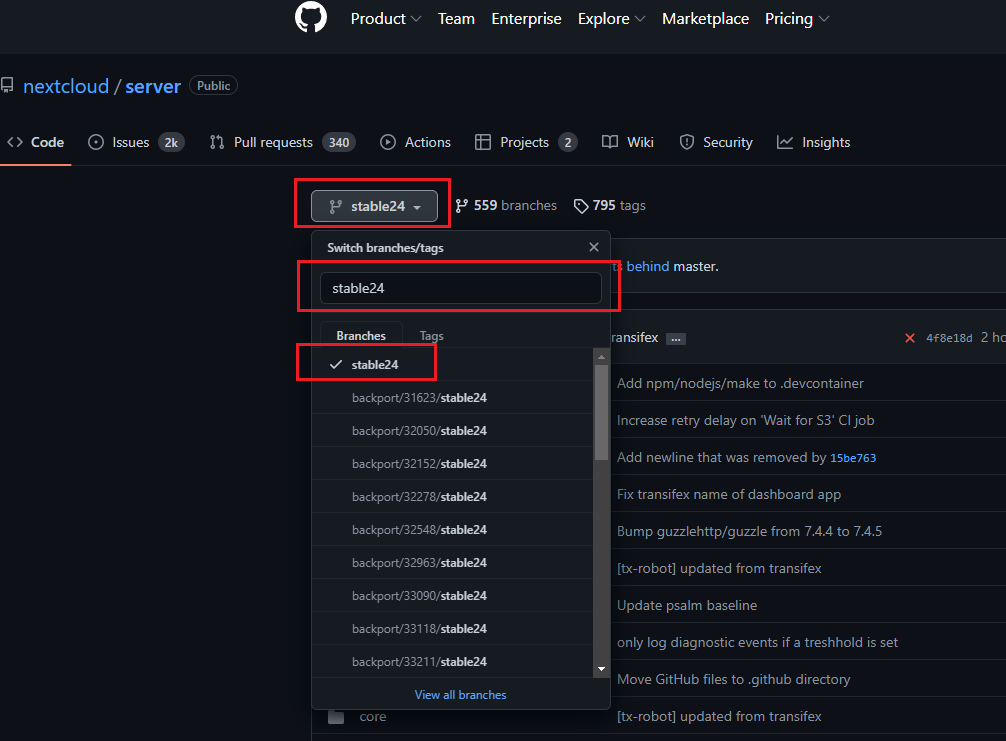The width and height of the screenshot is (1006, 741).
Task: Open 'Bump guzzlehttp/guzzle' commit message
Action: [749, 532]
